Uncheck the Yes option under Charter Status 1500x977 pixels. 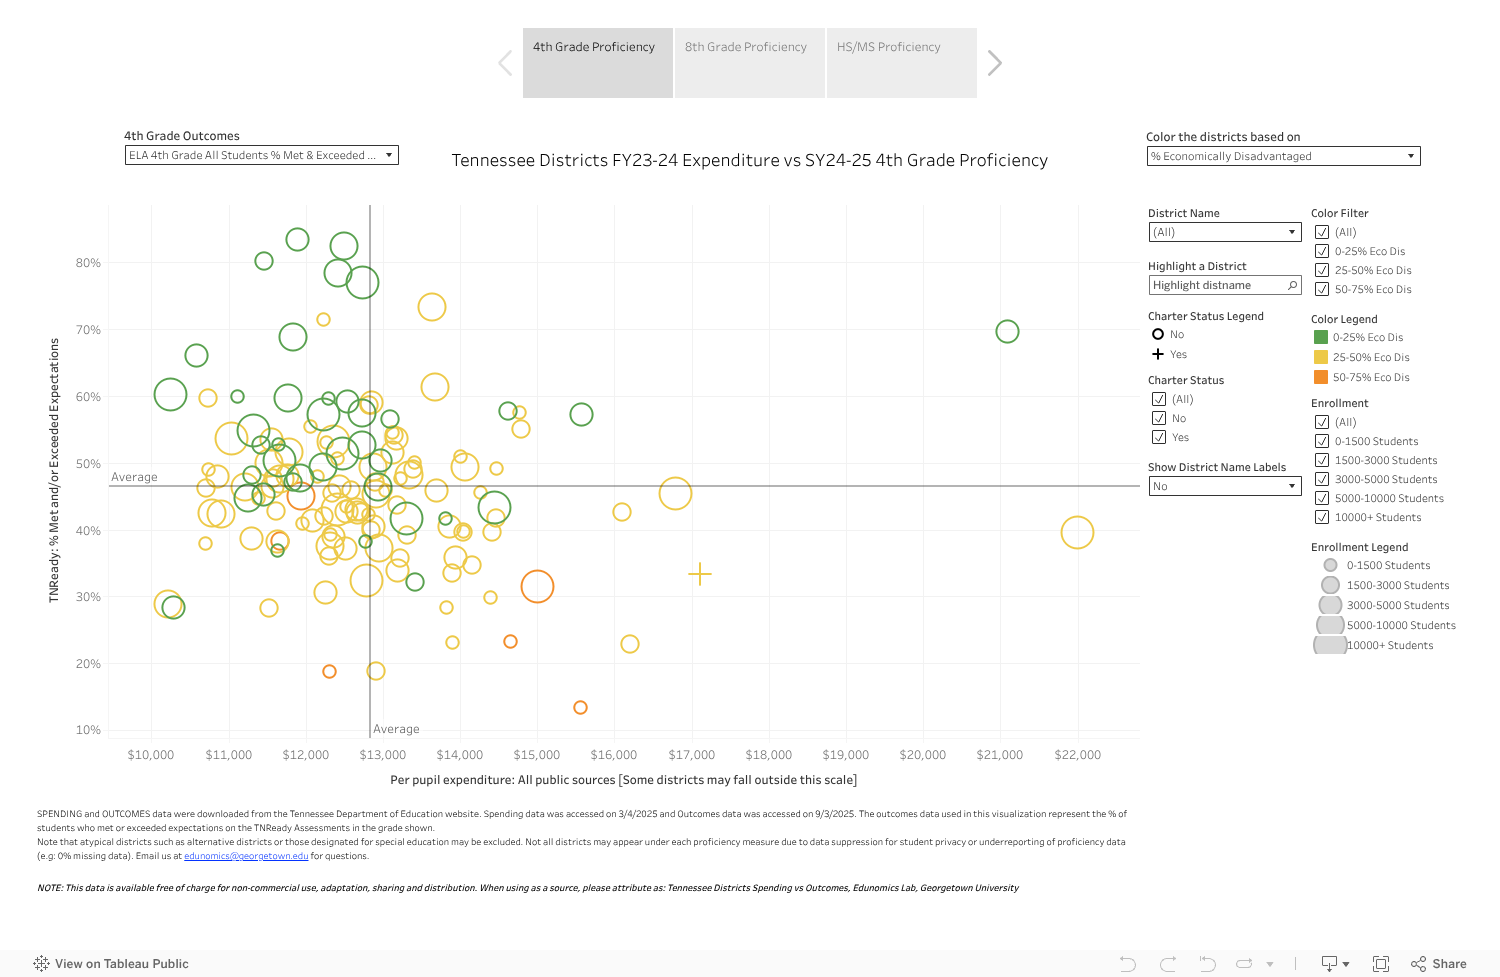click(1159, 437)
